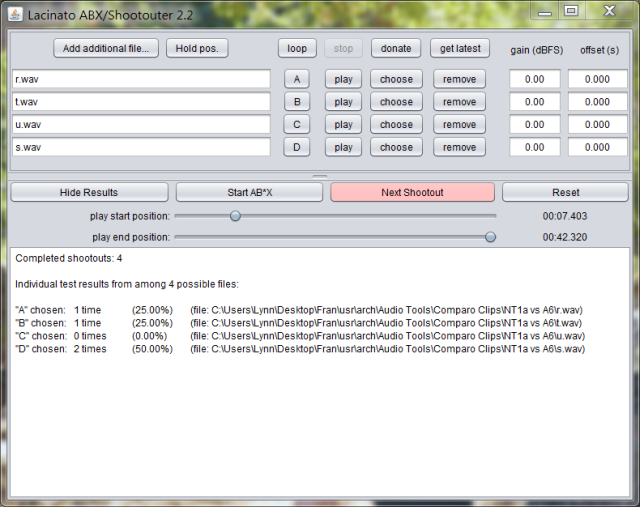Select file C button for u.wav
The image size is (640, 507).
coord(297,125)
